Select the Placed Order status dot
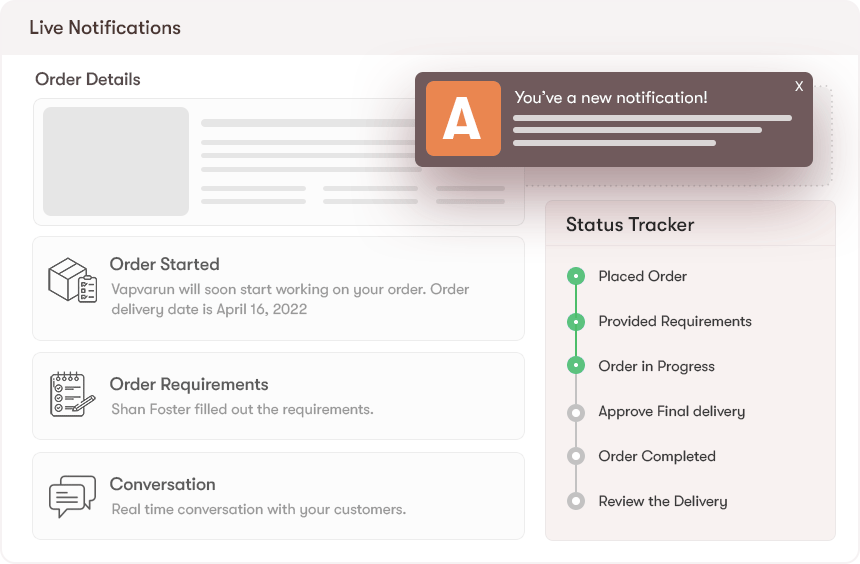Viewport: 860px width, 564px height. (x=575, y=276)
